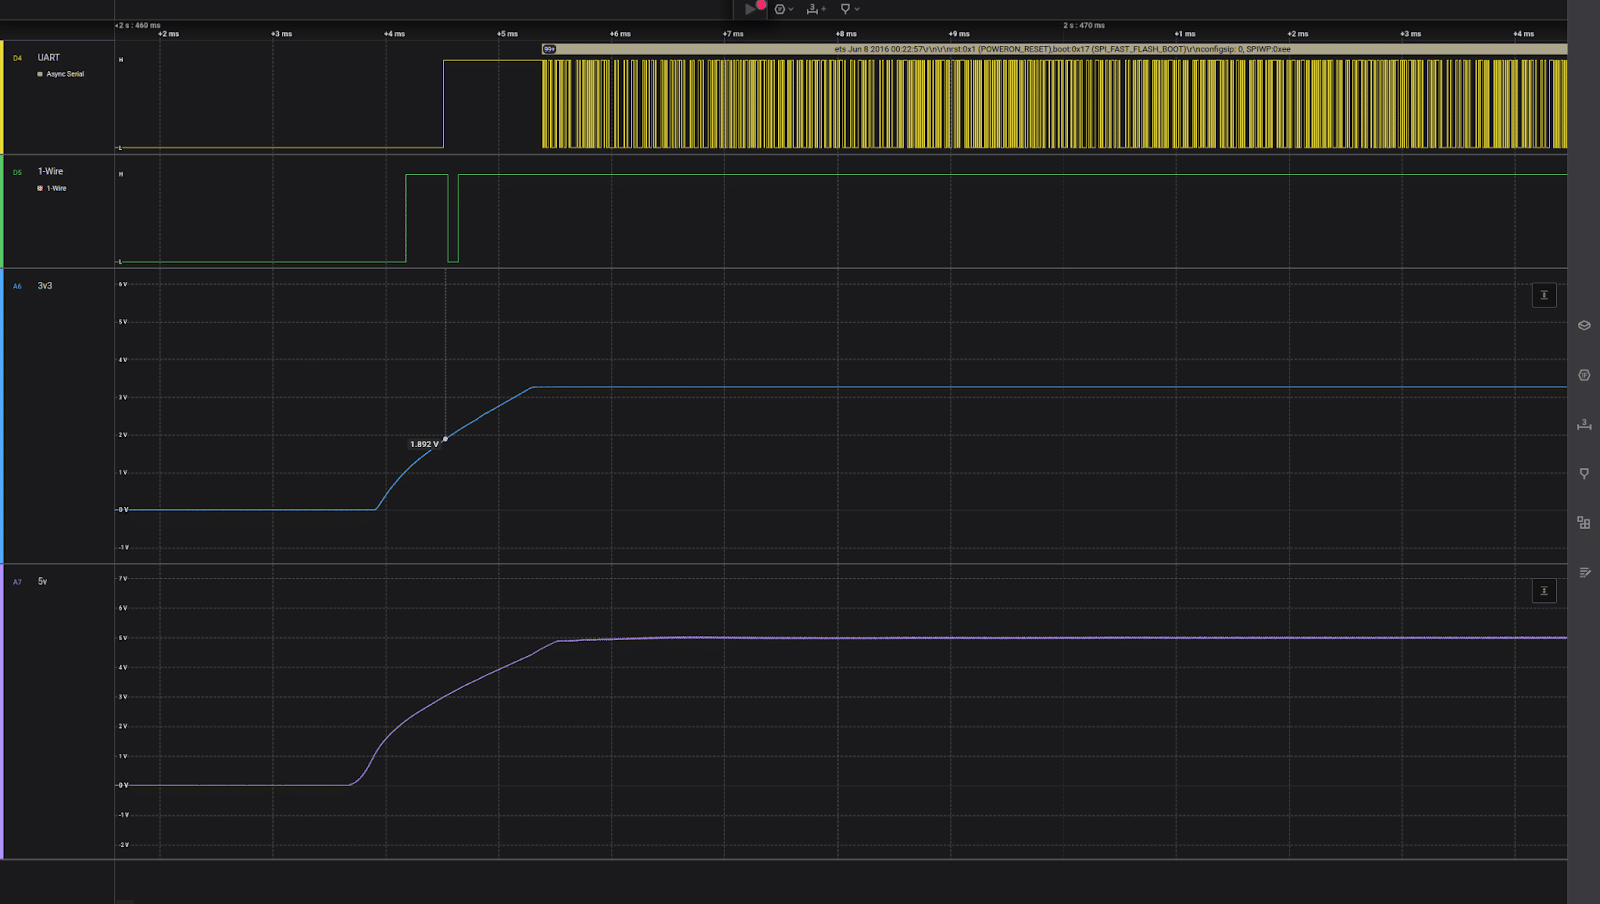The image size is (1600, 904).
Task: Open the Analyzers panel in the sidebar
Action: 1584,375
